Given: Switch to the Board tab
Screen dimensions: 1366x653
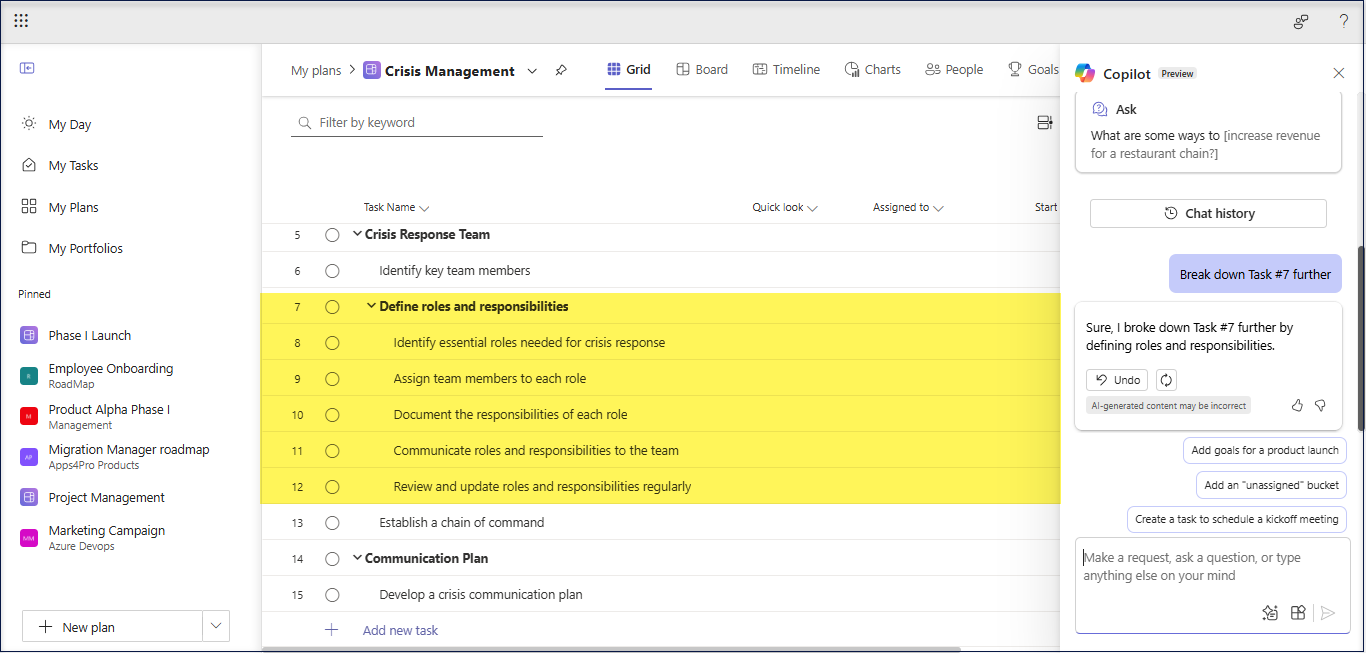Looking at the screenshot, I should [701, 70].
